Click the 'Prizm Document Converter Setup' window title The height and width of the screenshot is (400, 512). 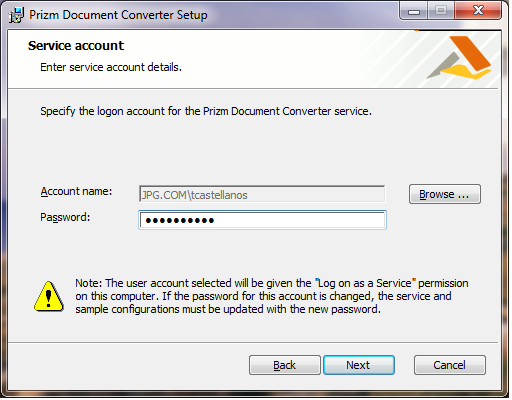pos(118,15)
